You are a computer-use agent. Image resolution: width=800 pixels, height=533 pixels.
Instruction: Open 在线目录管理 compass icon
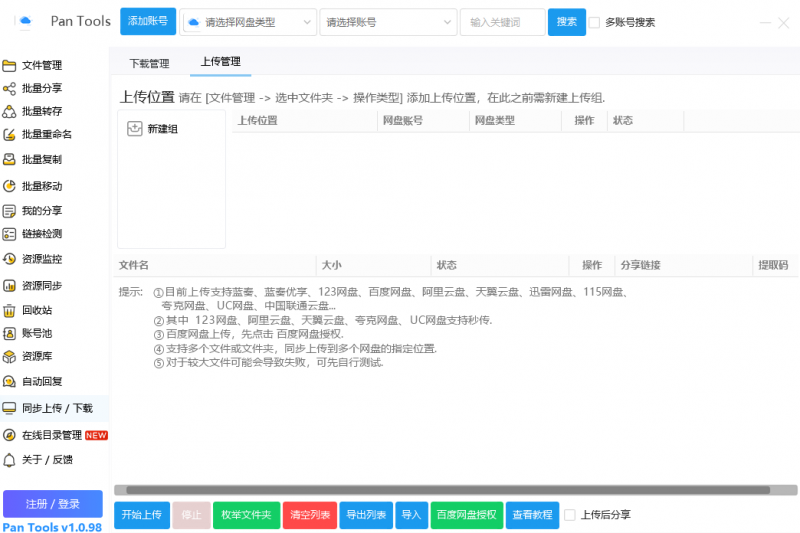tap(9, 435)
